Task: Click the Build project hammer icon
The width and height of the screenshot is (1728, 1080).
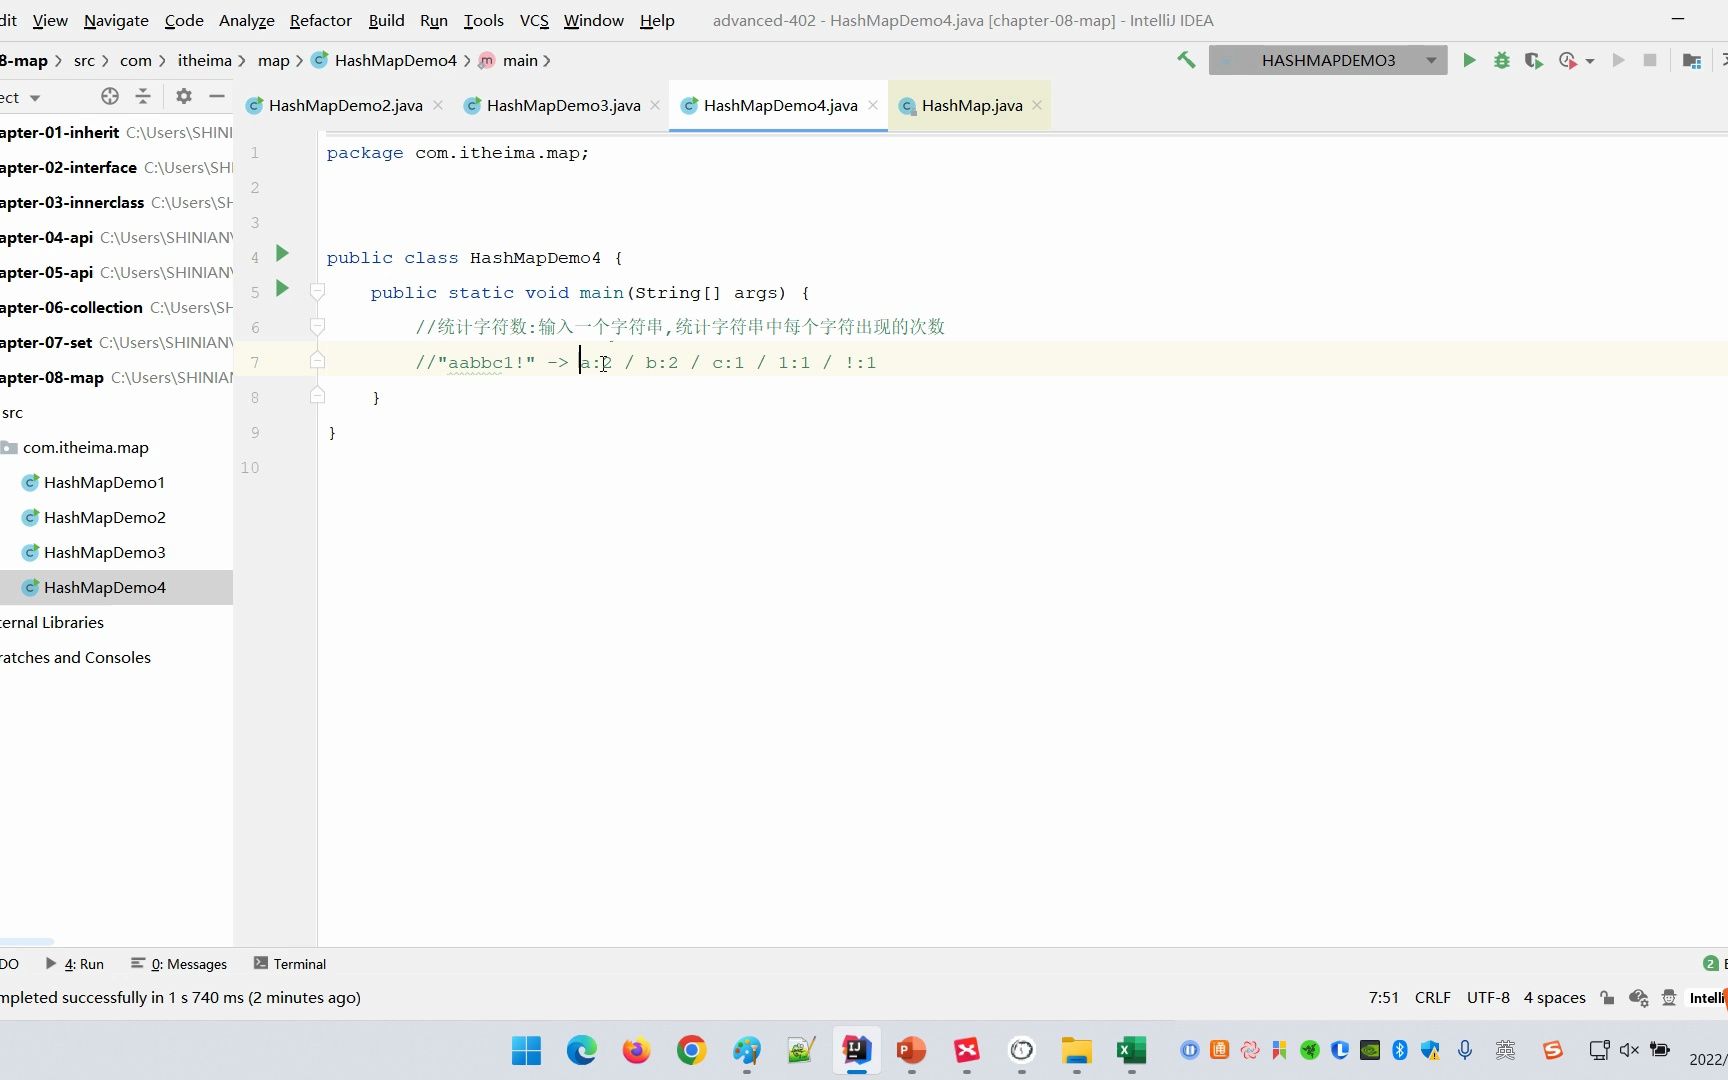Action: tap(1186, 60)
